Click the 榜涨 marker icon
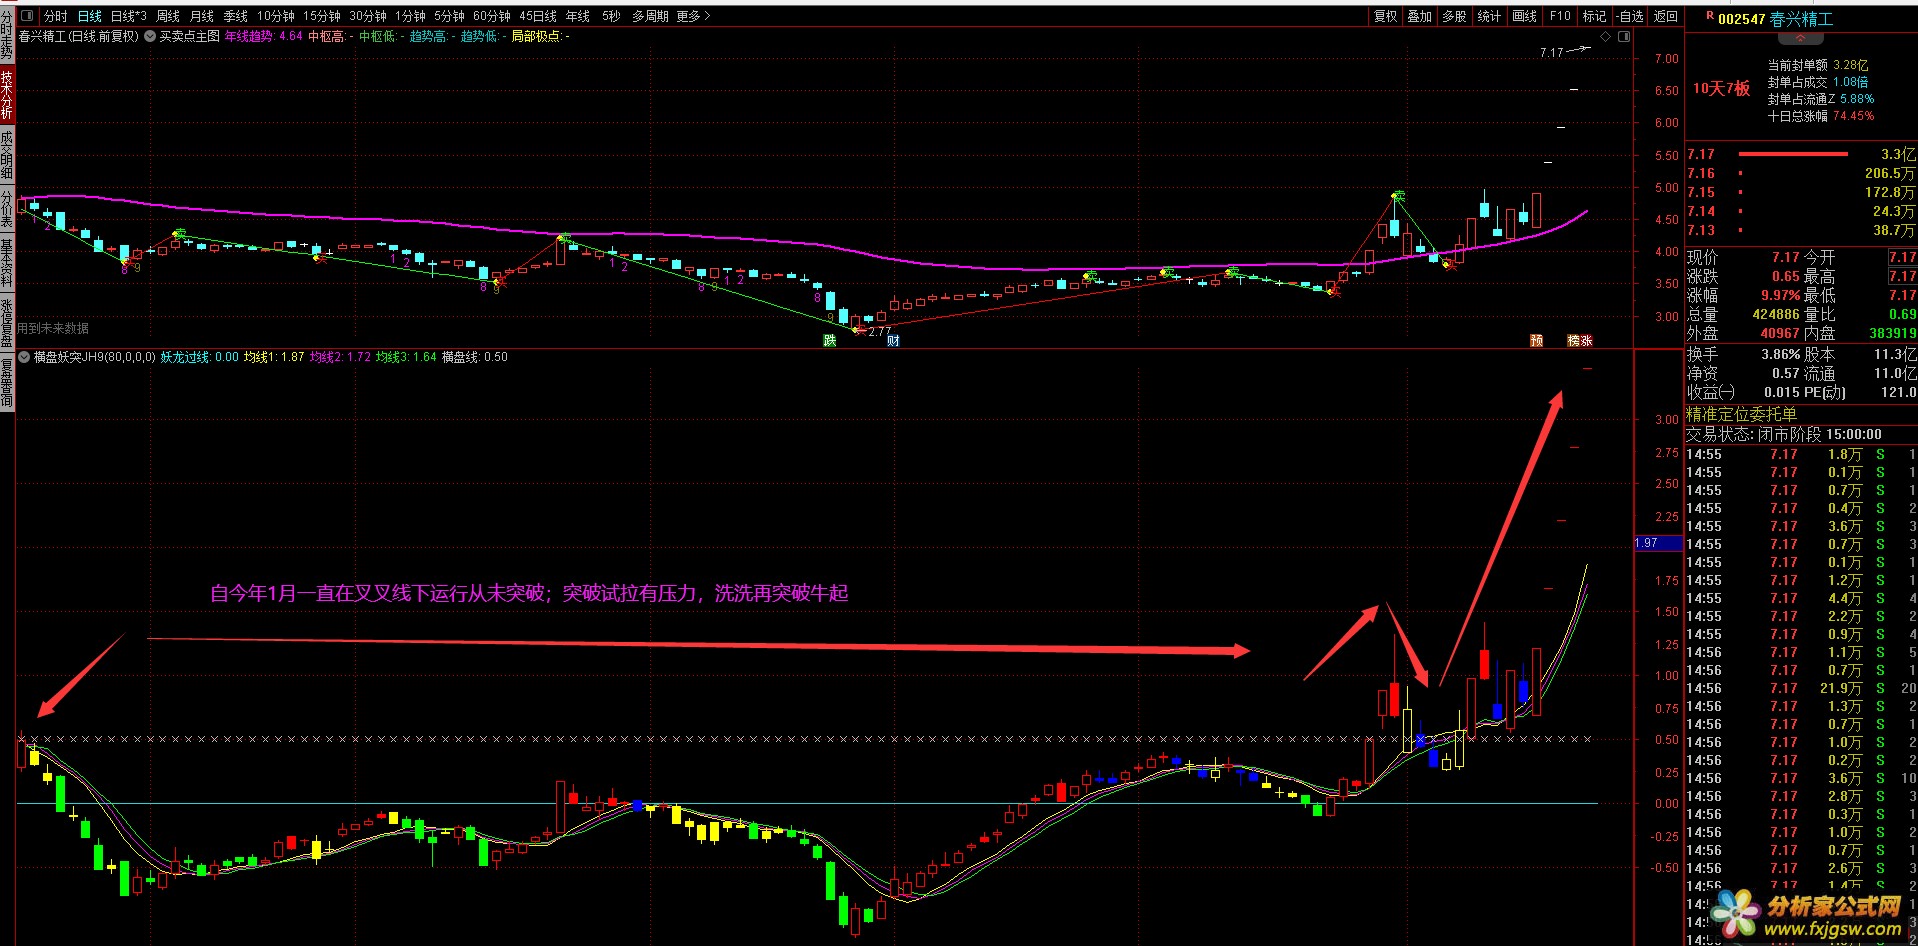The width and height of the screenshot is (1918, 946). 1580,341
